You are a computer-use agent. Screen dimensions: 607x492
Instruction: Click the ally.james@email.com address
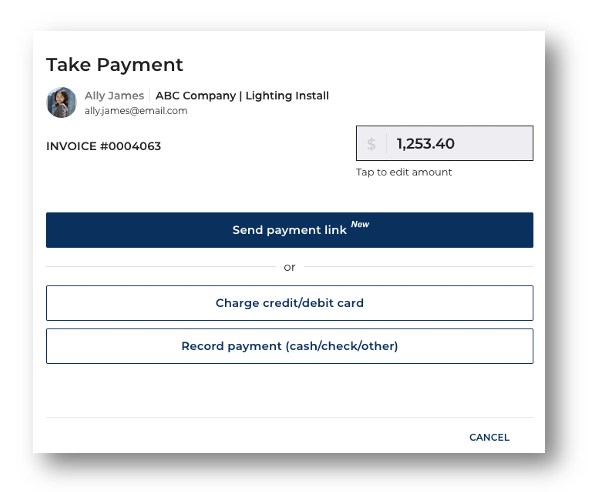[x=136, y=111]
